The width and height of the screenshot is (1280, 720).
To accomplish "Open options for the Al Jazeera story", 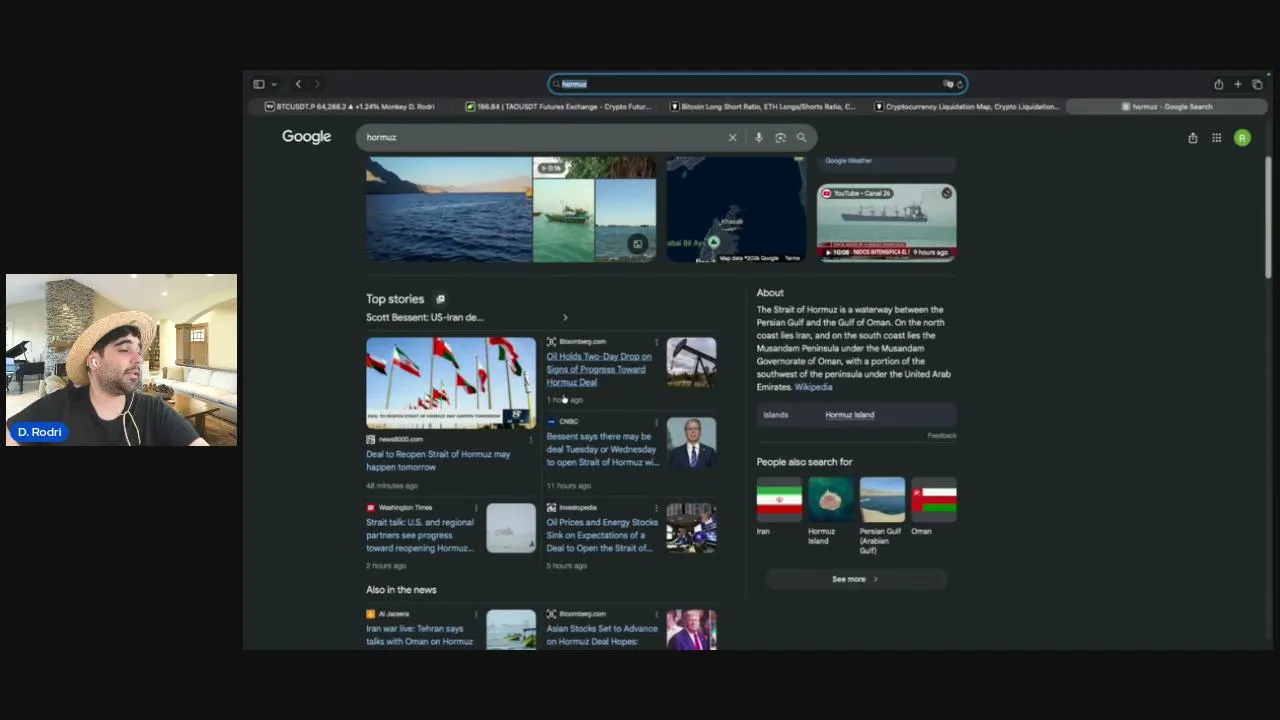I will click(x=476, y=614).
